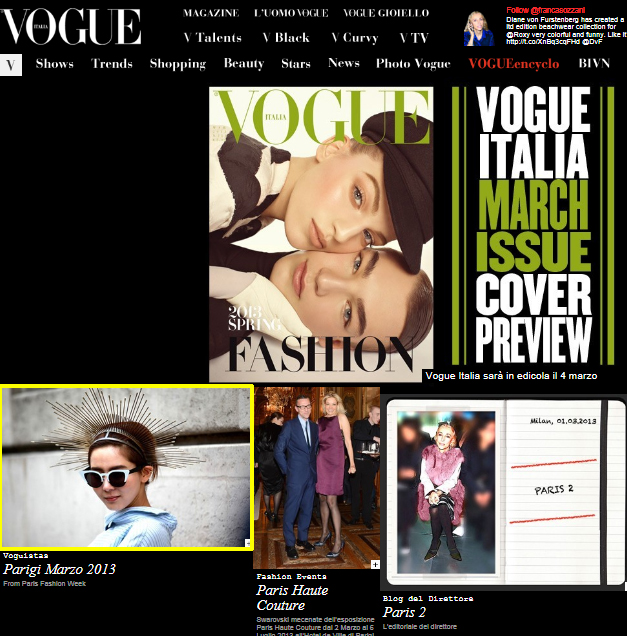Click the Fashion Events category label
The width and height of the screenshot is (627, 636).
pyautogui.click(x=291, y=576)
